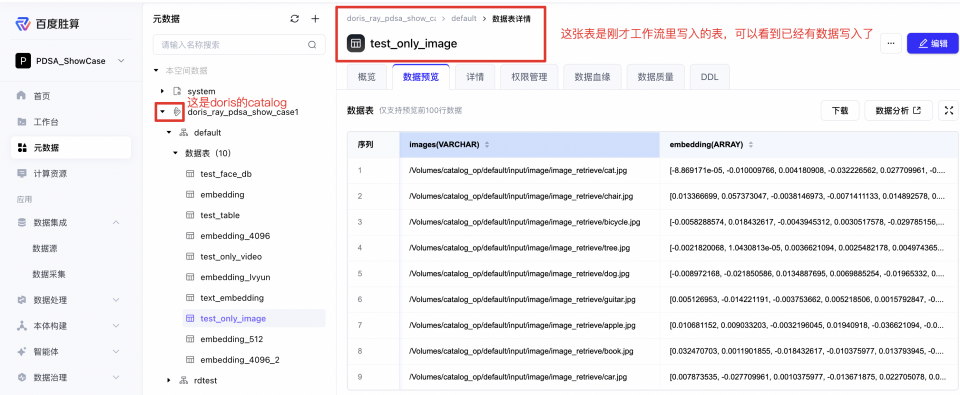Collapse the 数据集成 menu chevron
The height and width of the screenshot is (395, 960).
click(116, 223)
